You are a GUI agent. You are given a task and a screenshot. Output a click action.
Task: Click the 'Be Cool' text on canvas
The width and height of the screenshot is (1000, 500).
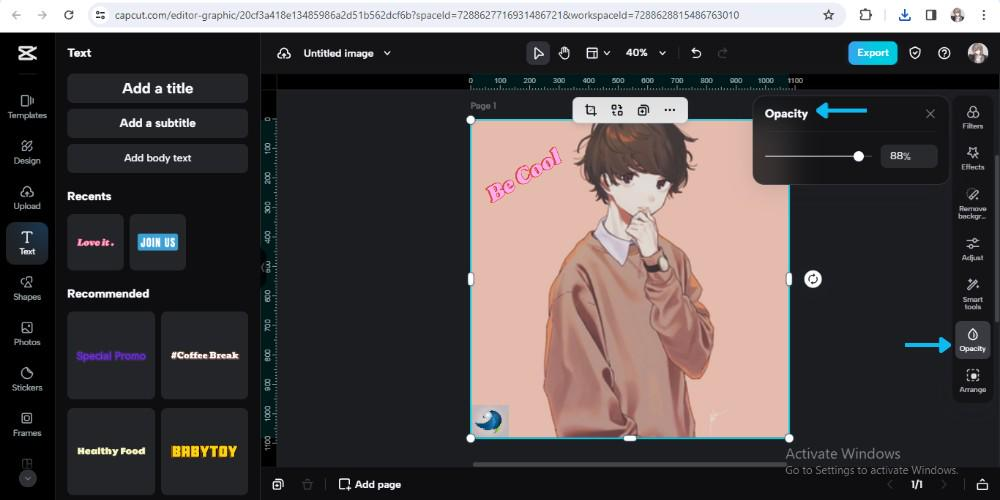(x=524, y=175)
